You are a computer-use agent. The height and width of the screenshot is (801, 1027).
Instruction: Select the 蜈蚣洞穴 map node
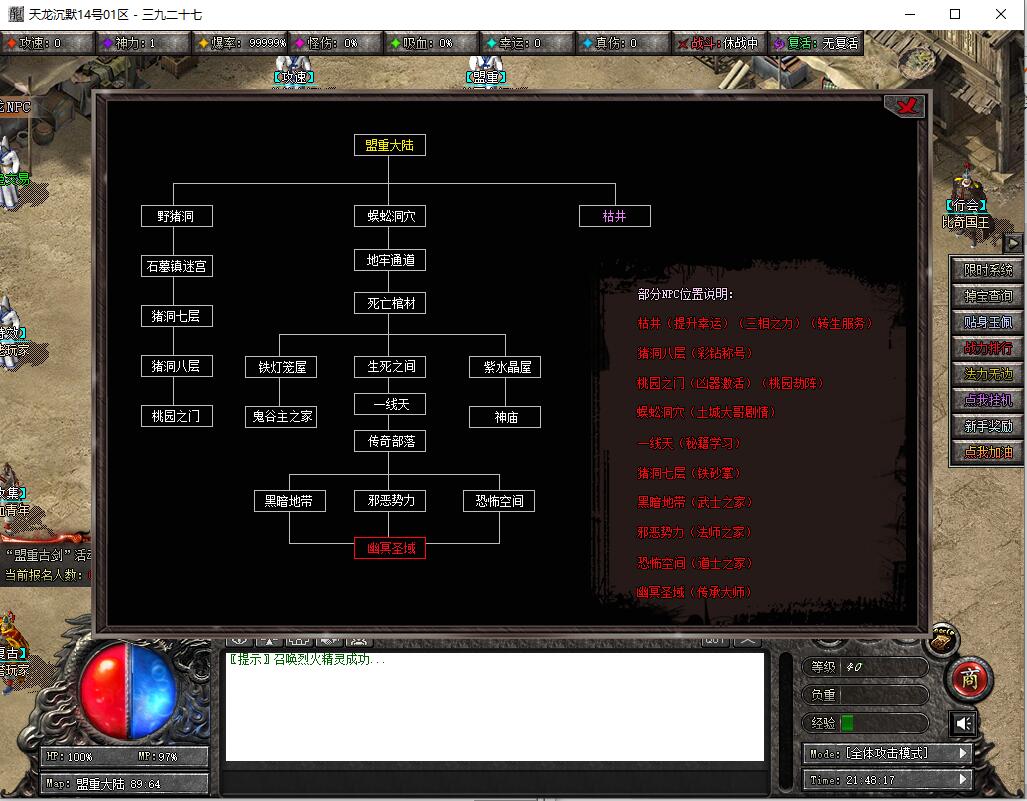click(x=390, y=216)
